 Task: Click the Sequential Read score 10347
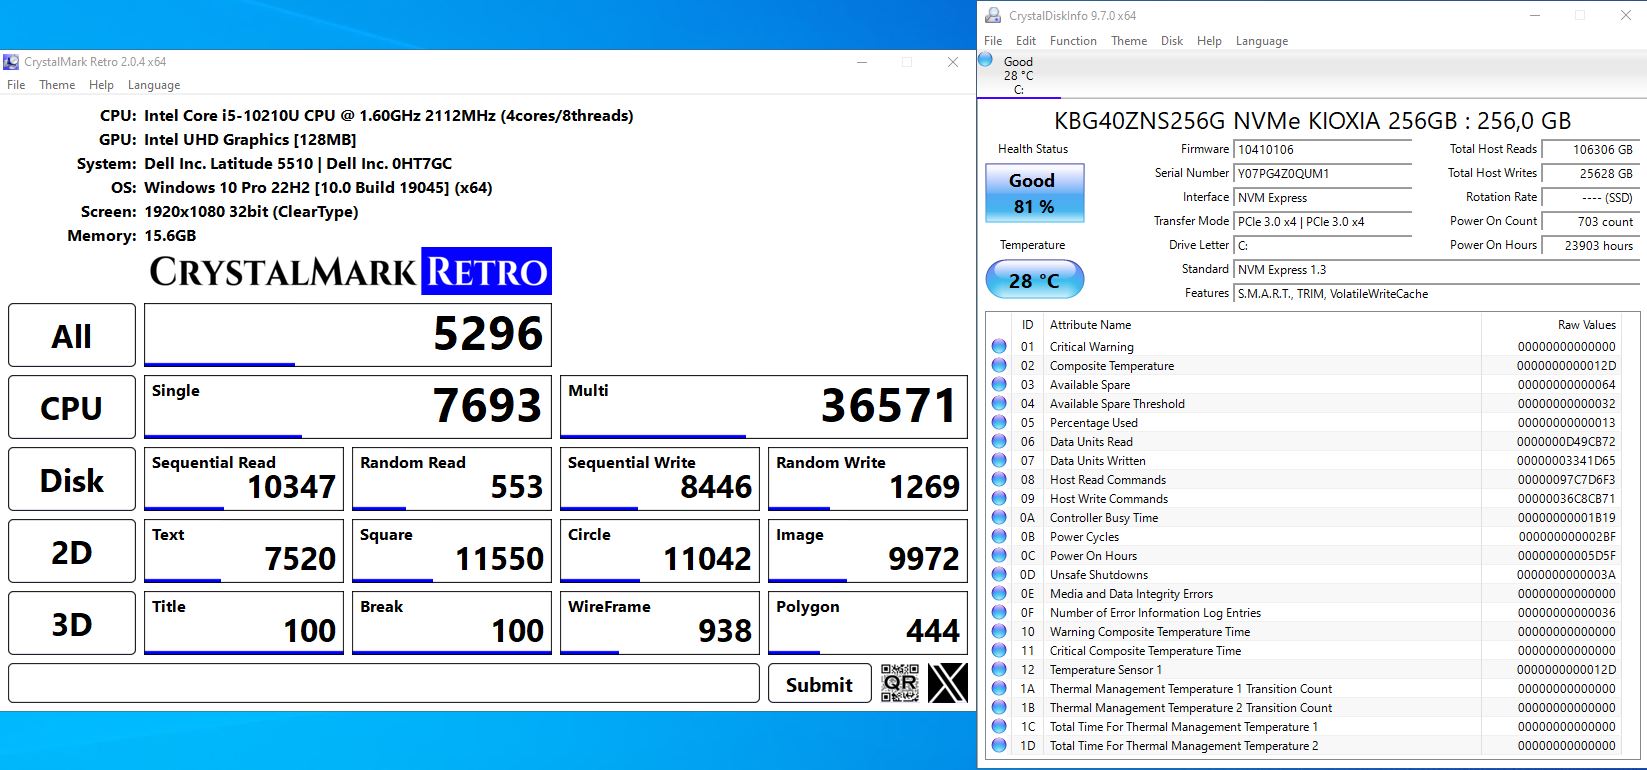[x=244, y=479]
